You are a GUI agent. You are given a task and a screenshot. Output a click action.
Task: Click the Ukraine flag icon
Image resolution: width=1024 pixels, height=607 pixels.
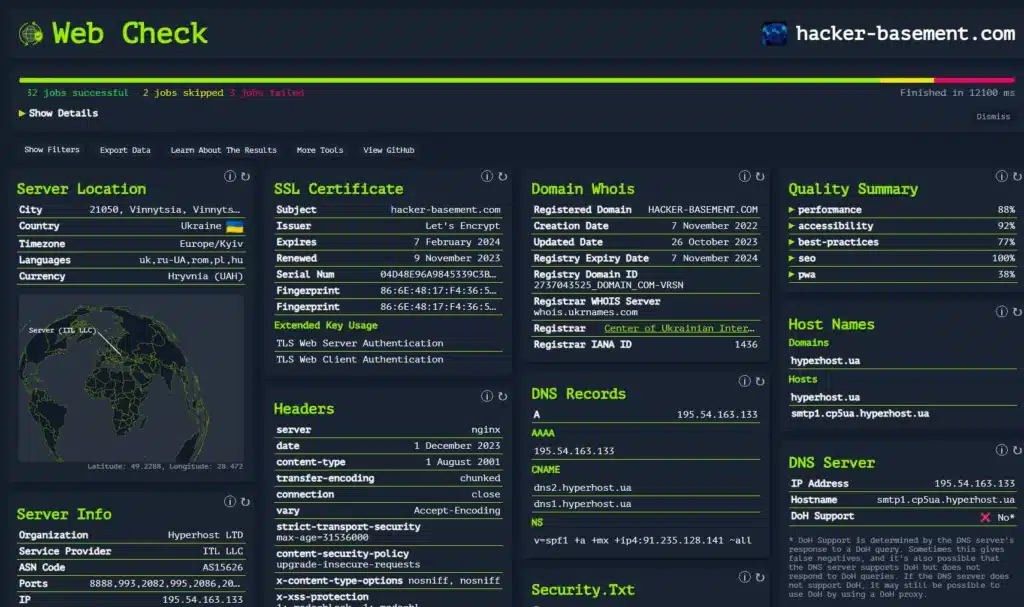click(x=234, y=227)
